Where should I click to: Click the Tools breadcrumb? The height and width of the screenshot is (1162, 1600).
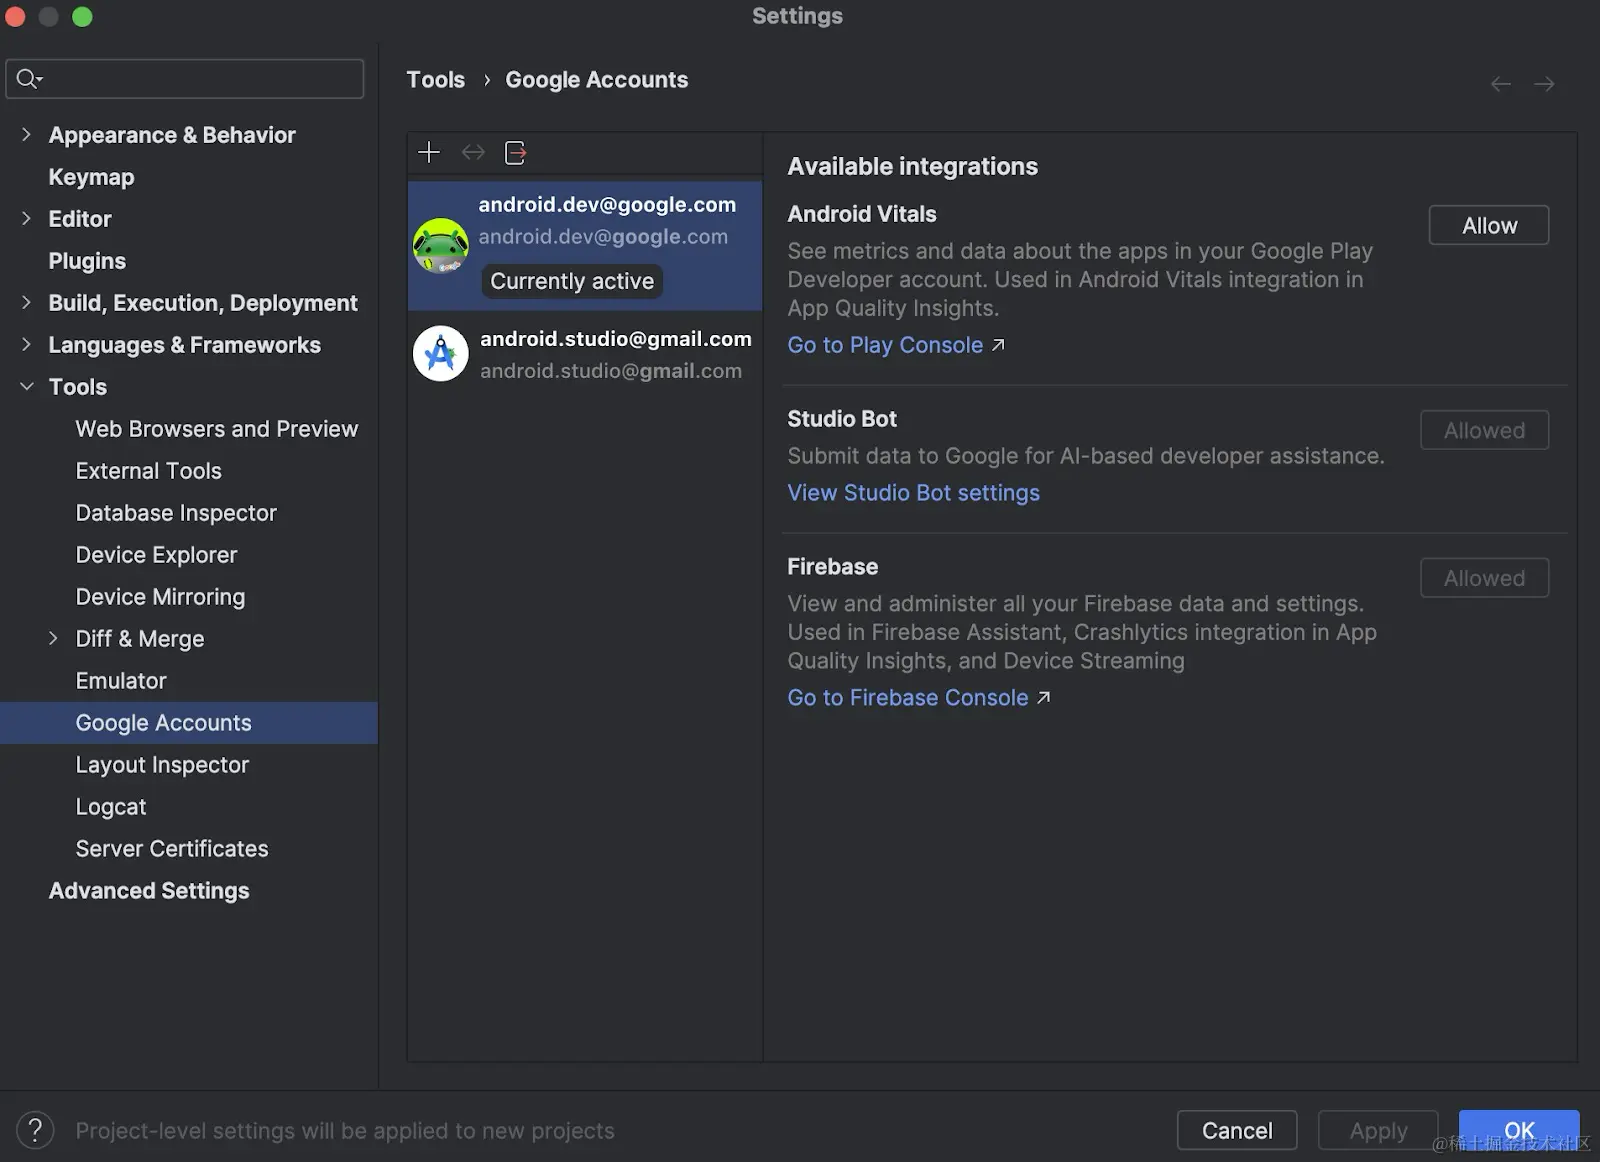(435, 80)
